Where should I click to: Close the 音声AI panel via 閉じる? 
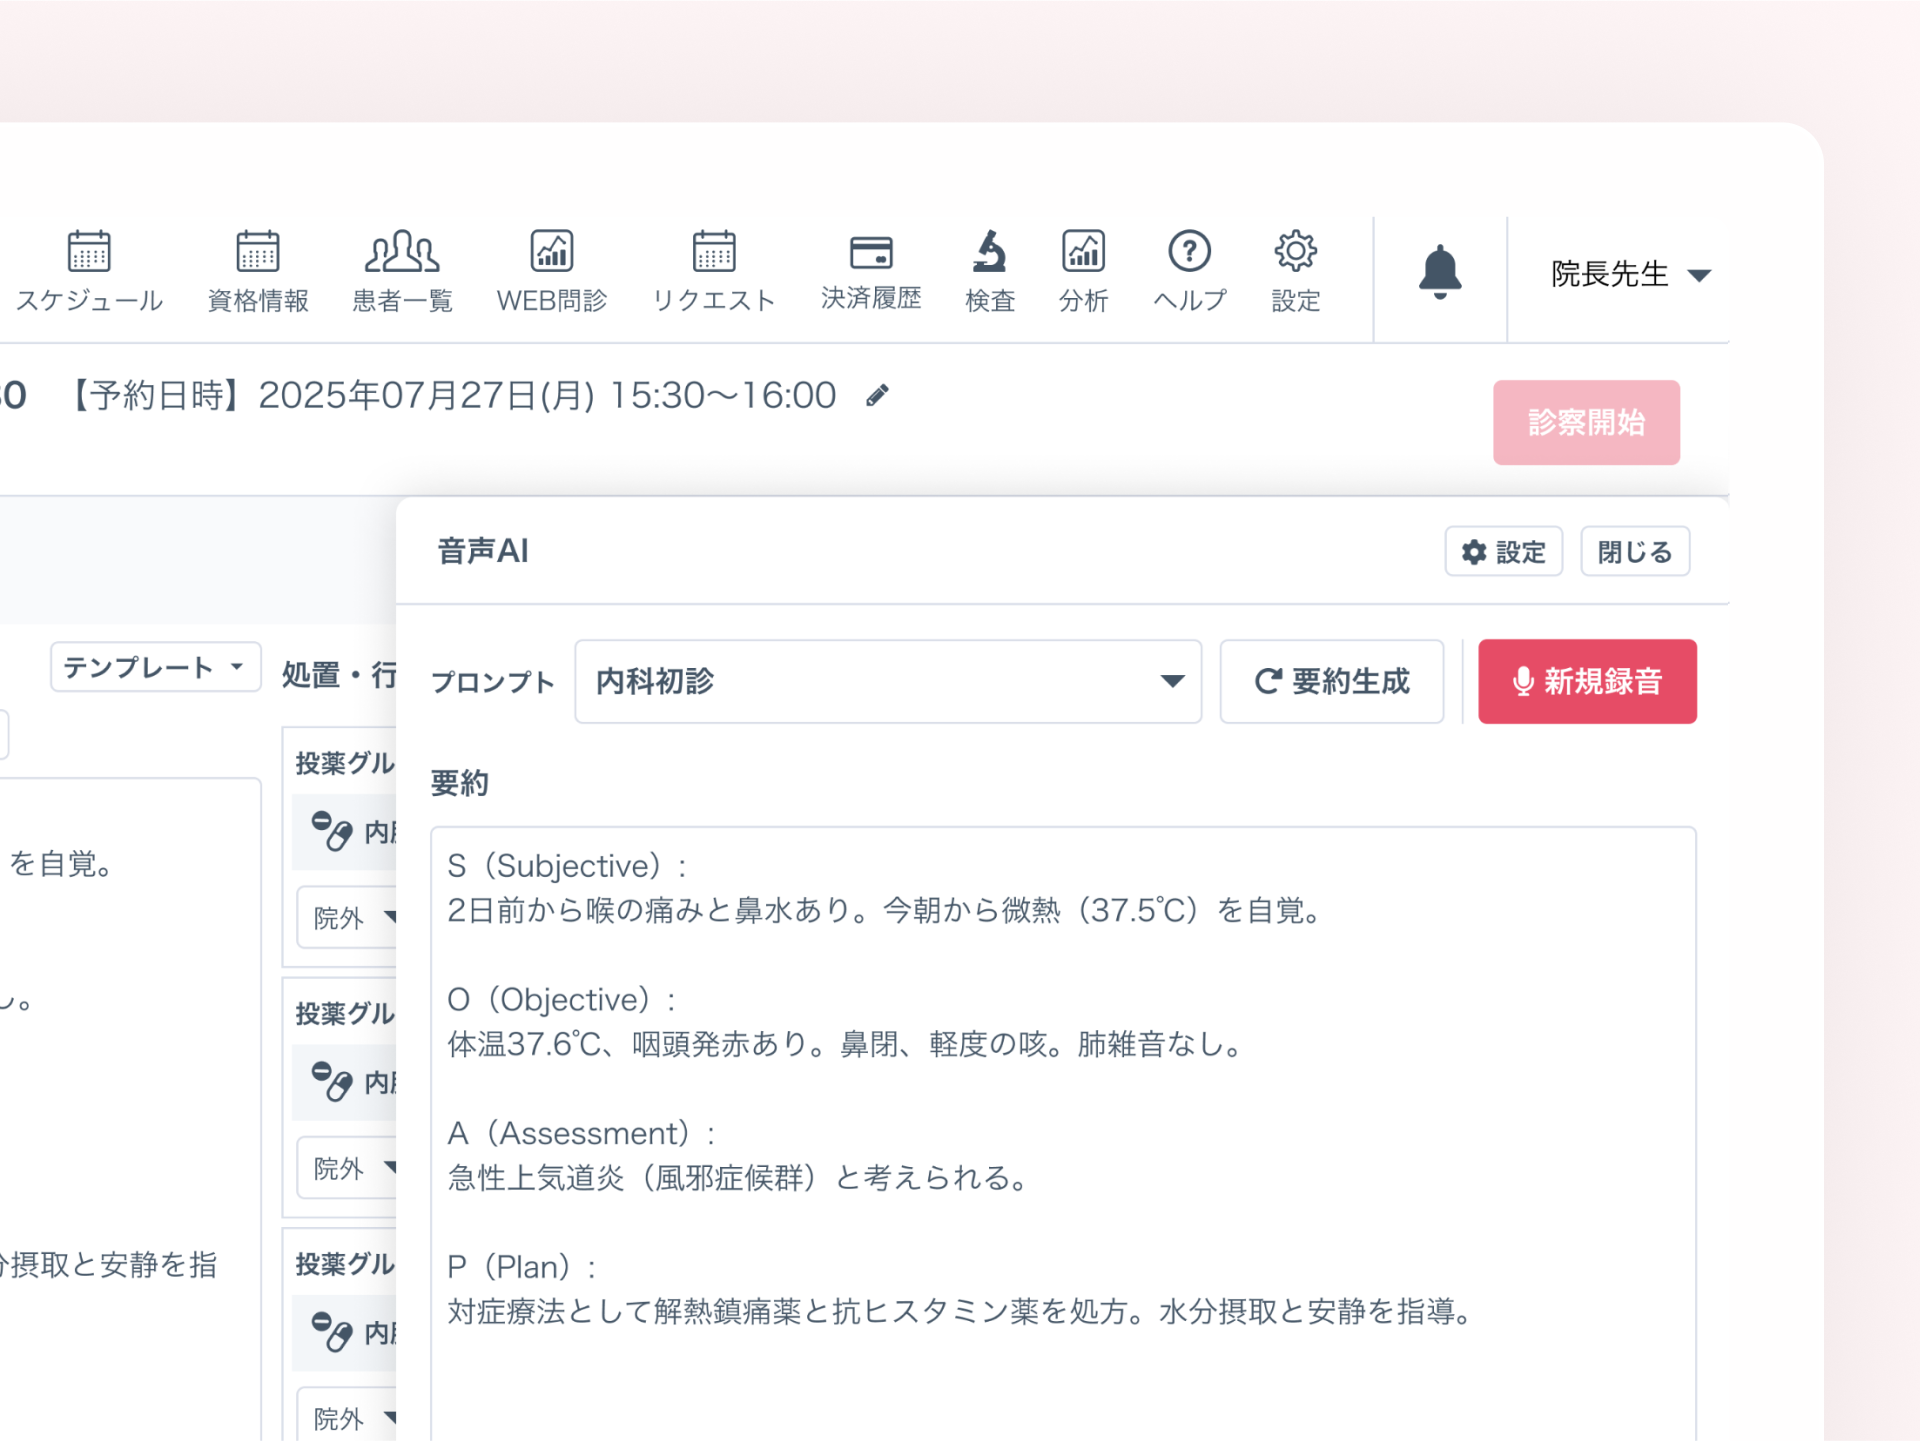click(x=1634, y=551)
